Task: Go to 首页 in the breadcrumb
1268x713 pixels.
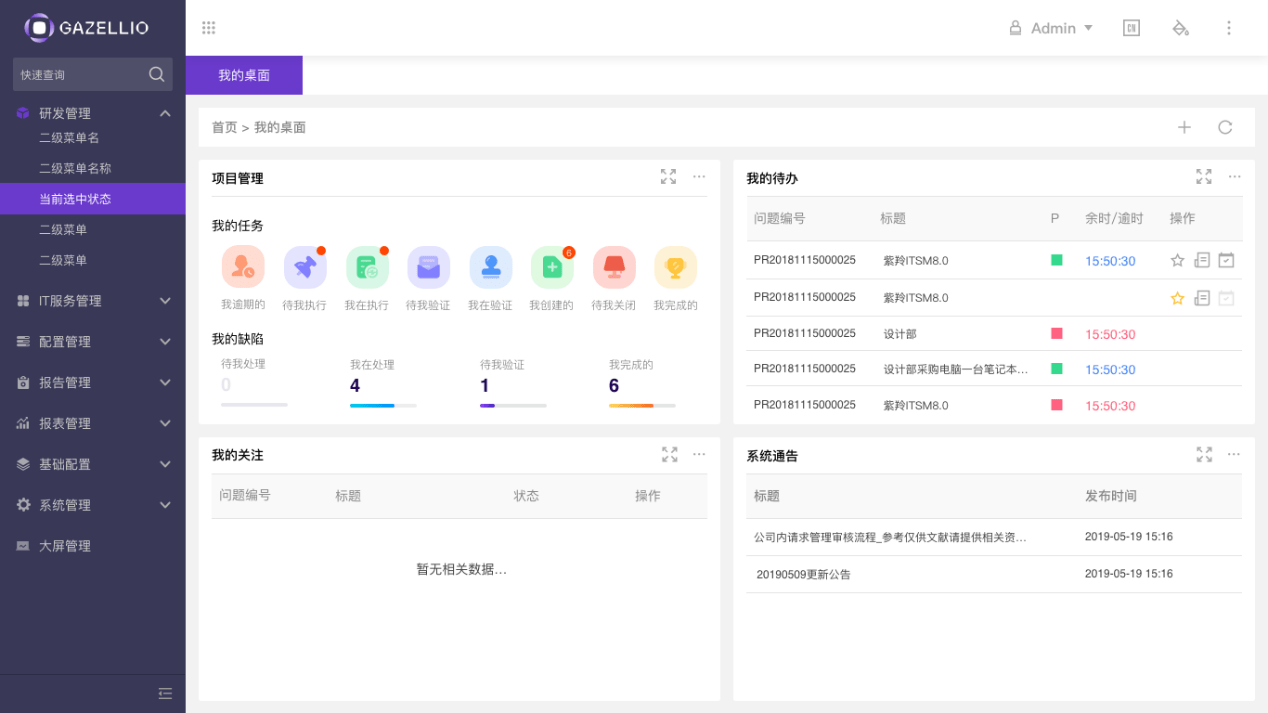Action: 224,127
